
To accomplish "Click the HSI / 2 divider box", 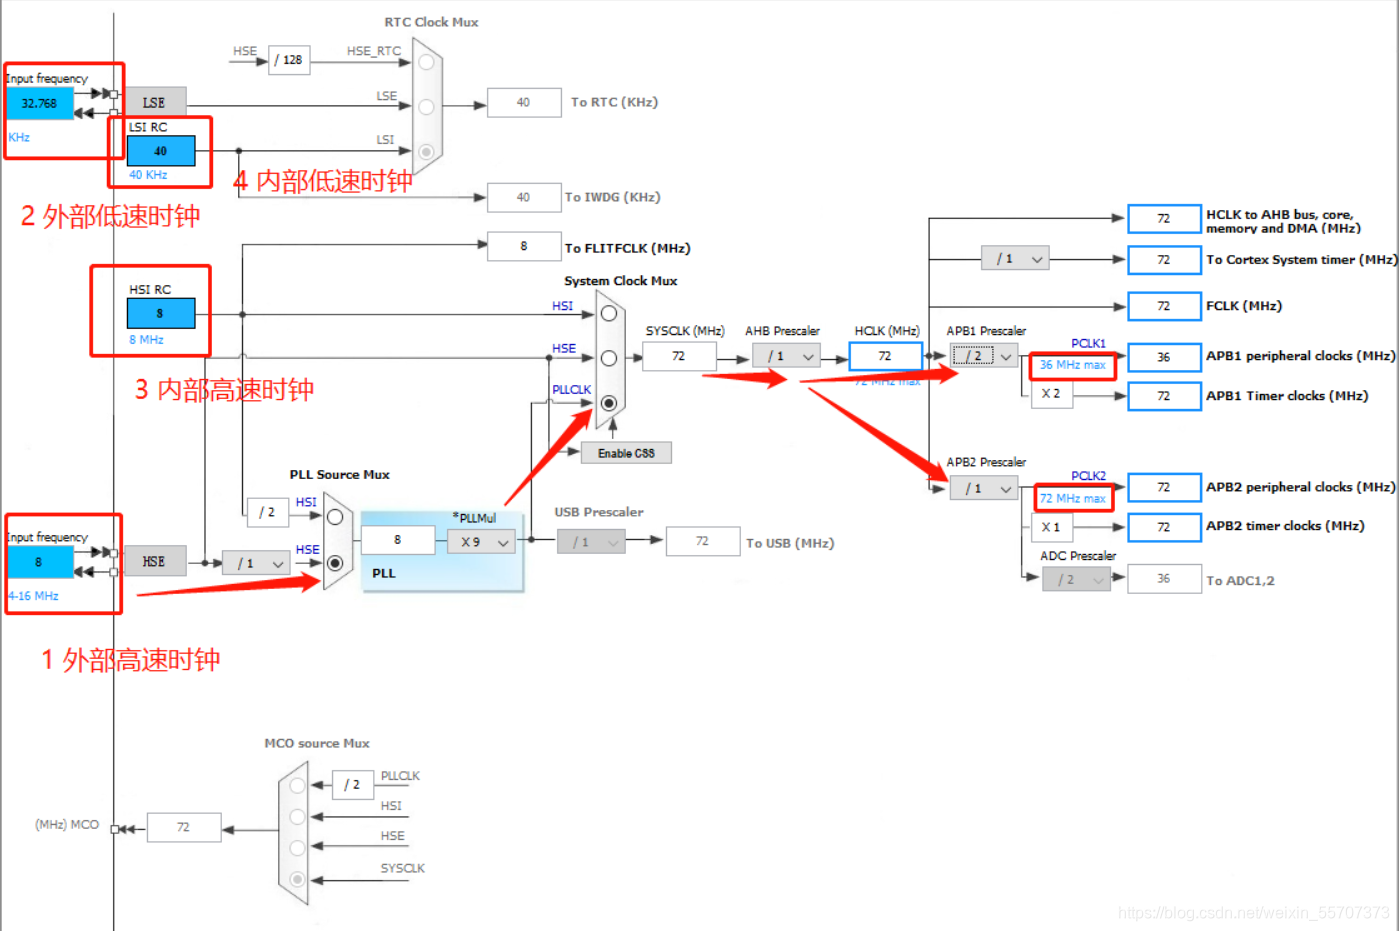I will (x=266, y=512).
